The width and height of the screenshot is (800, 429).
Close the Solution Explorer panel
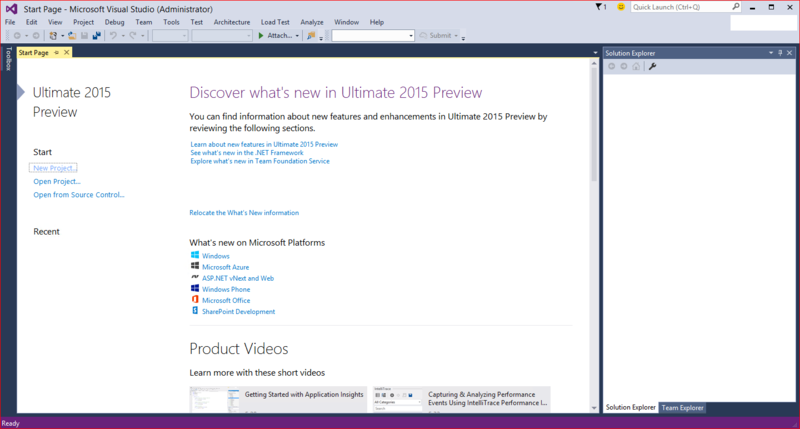tap(789, 53)
